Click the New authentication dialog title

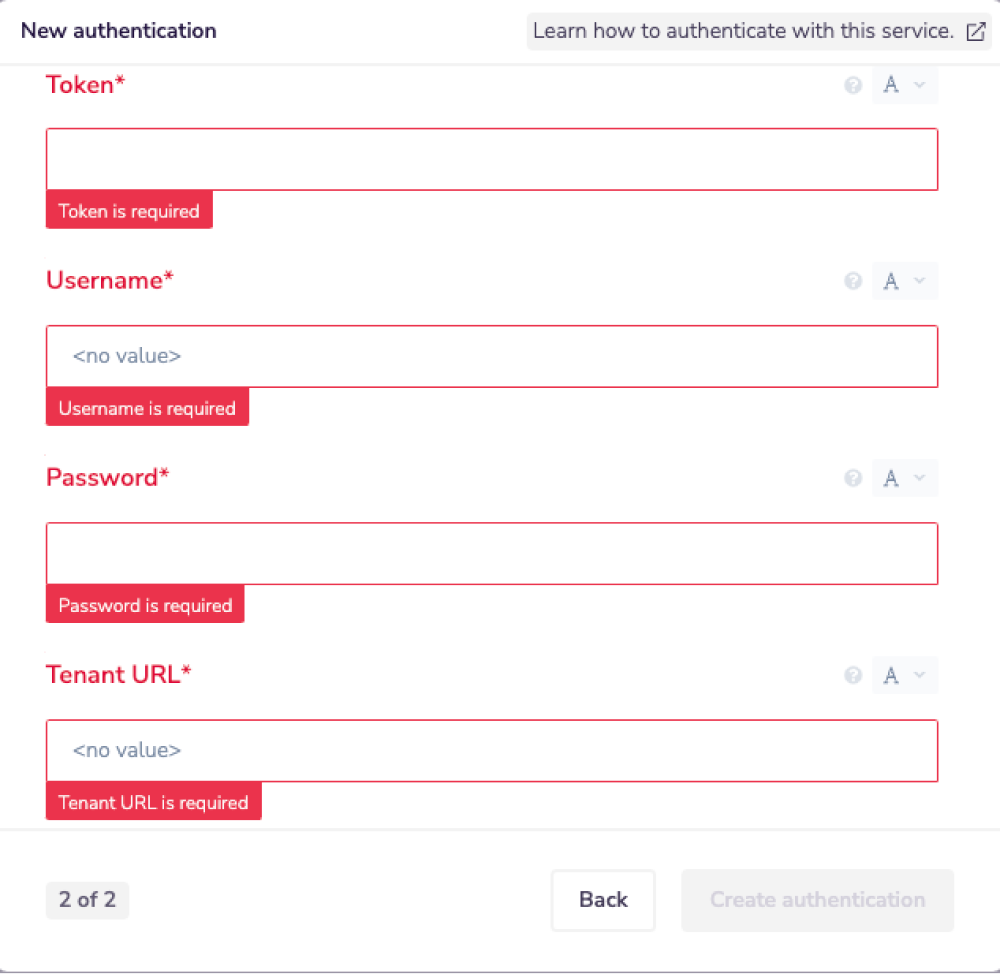(118, 31)
